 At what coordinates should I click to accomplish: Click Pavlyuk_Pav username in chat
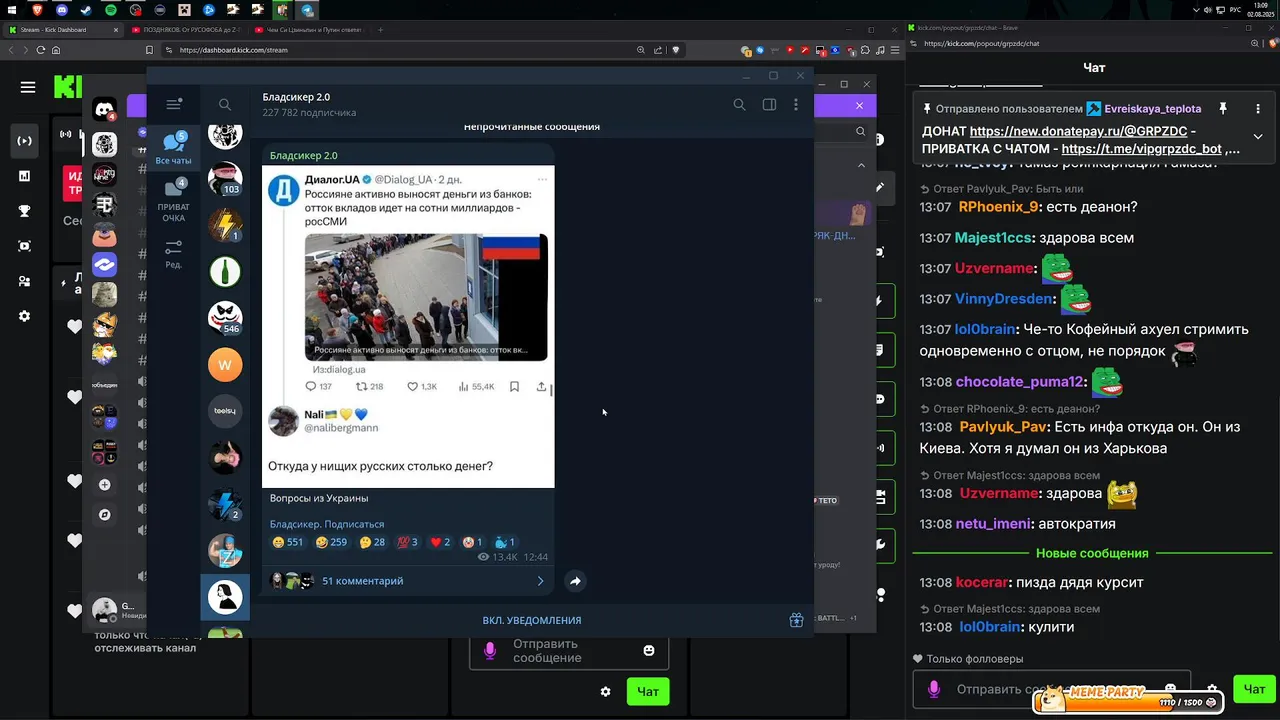[x=1003, y=427]
